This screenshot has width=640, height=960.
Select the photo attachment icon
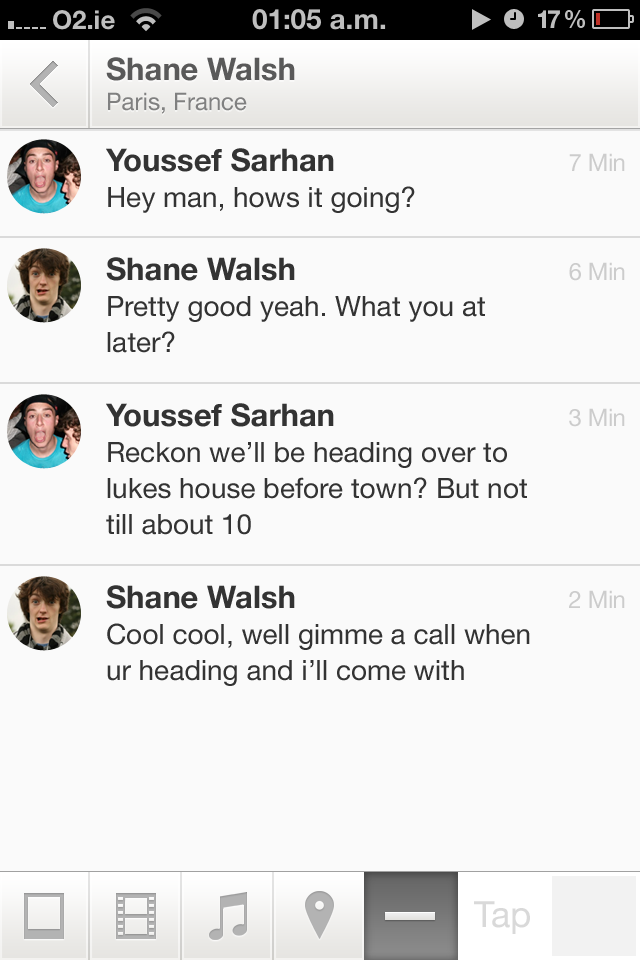click(44, 915)
